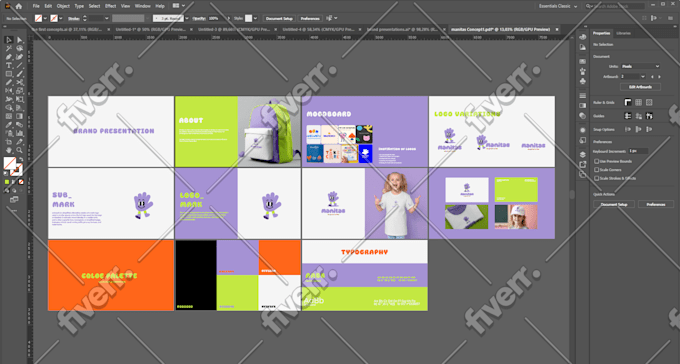Select the Lasso tool
The height and width of the screenshot is (364, 680).
pyautogui.click(x=20, y=49)
